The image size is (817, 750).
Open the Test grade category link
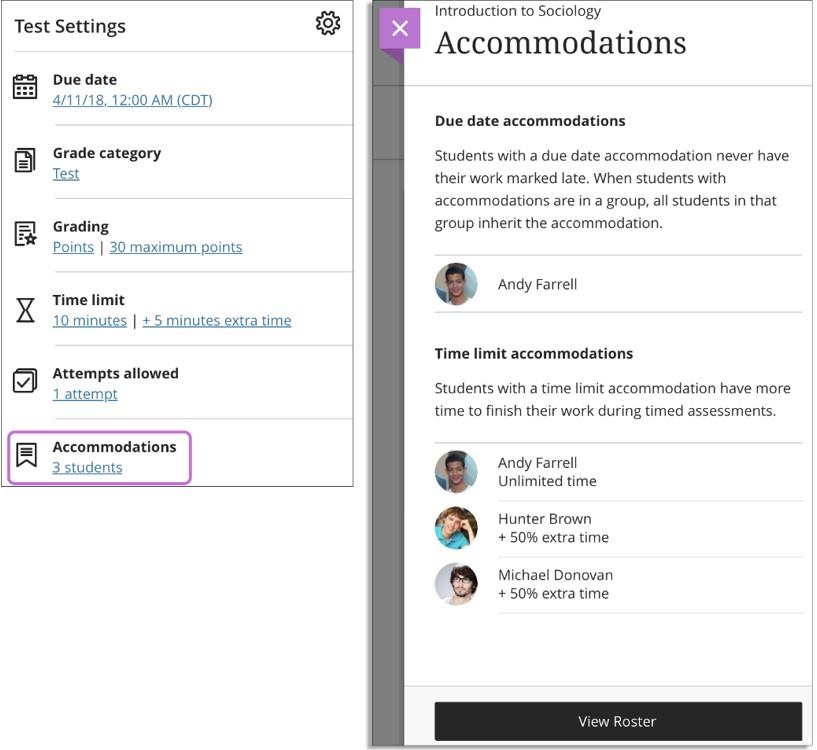[66, 174]
